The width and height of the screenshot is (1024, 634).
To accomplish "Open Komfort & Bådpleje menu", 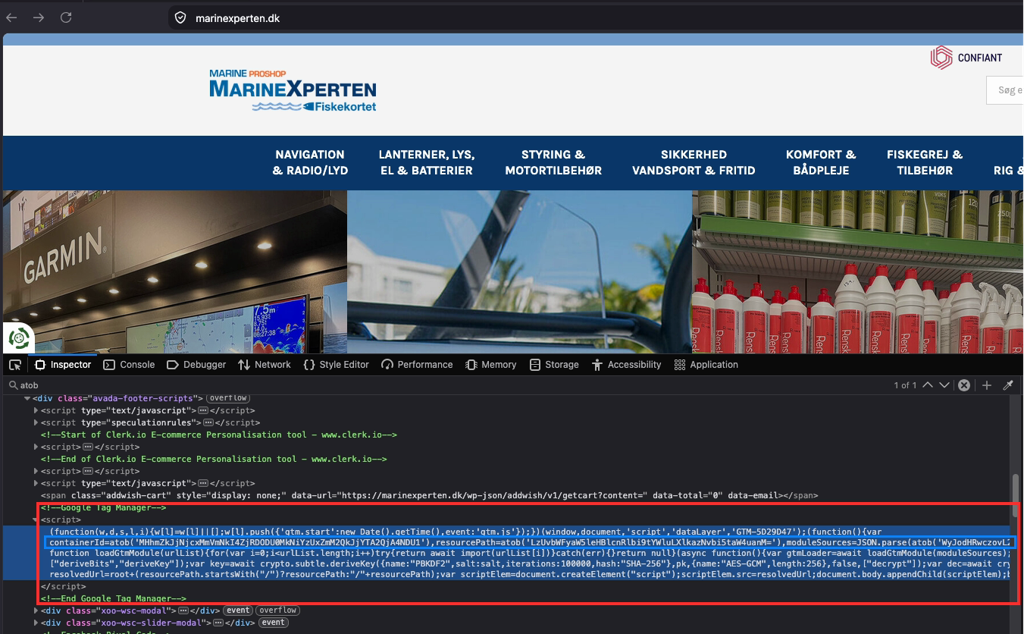I will pyautogui.click(x=821, y=163).
